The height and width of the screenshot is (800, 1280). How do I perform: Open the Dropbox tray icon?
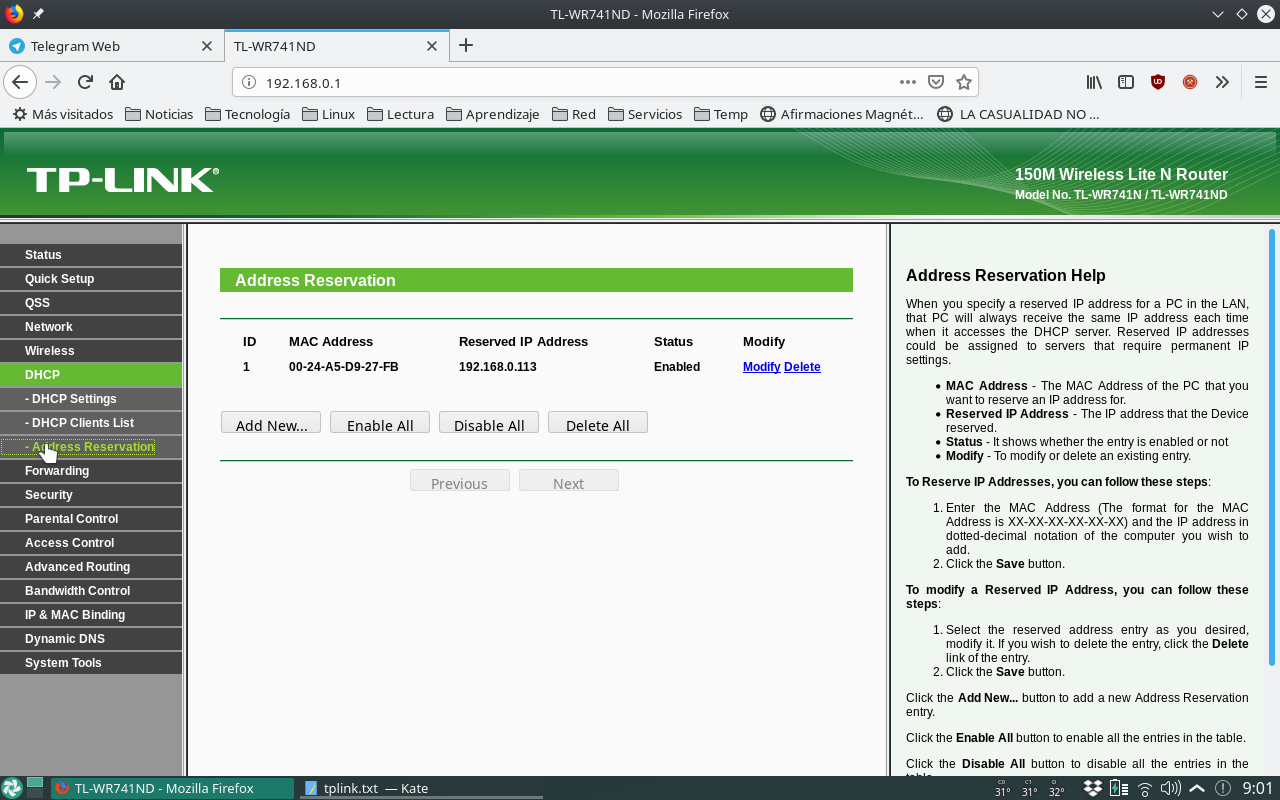tap(1094, 788)
